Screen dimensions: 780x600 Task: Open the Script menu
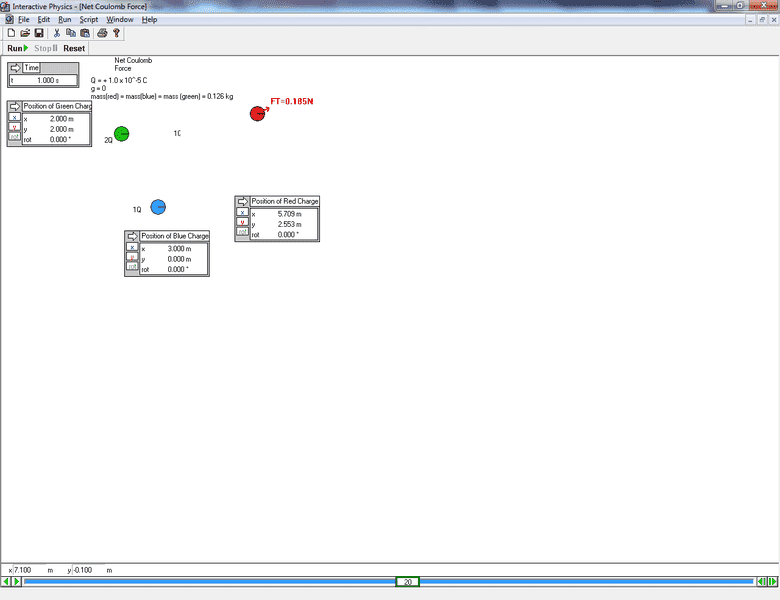point(89,19)
